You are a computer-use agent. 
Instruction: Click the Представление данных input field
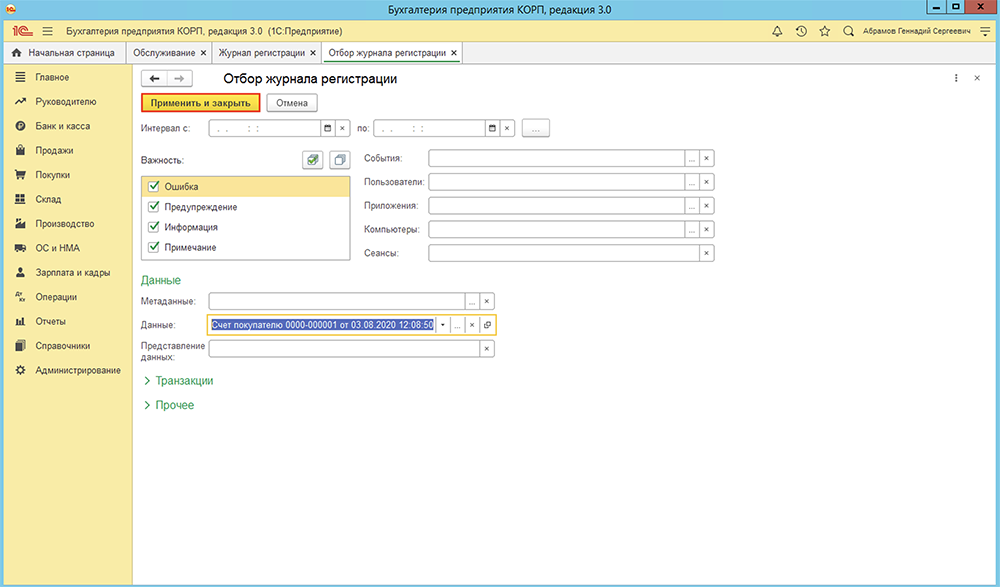tap(344, 348)
